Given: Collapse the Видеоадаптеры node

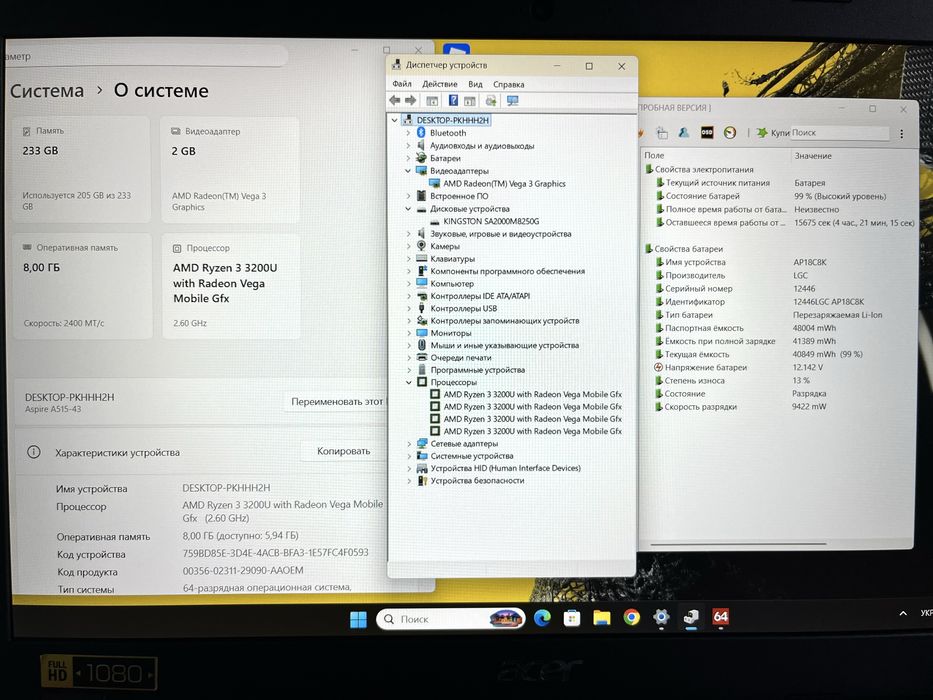Looking at the screenshot, I should click(x=408, y=171).
